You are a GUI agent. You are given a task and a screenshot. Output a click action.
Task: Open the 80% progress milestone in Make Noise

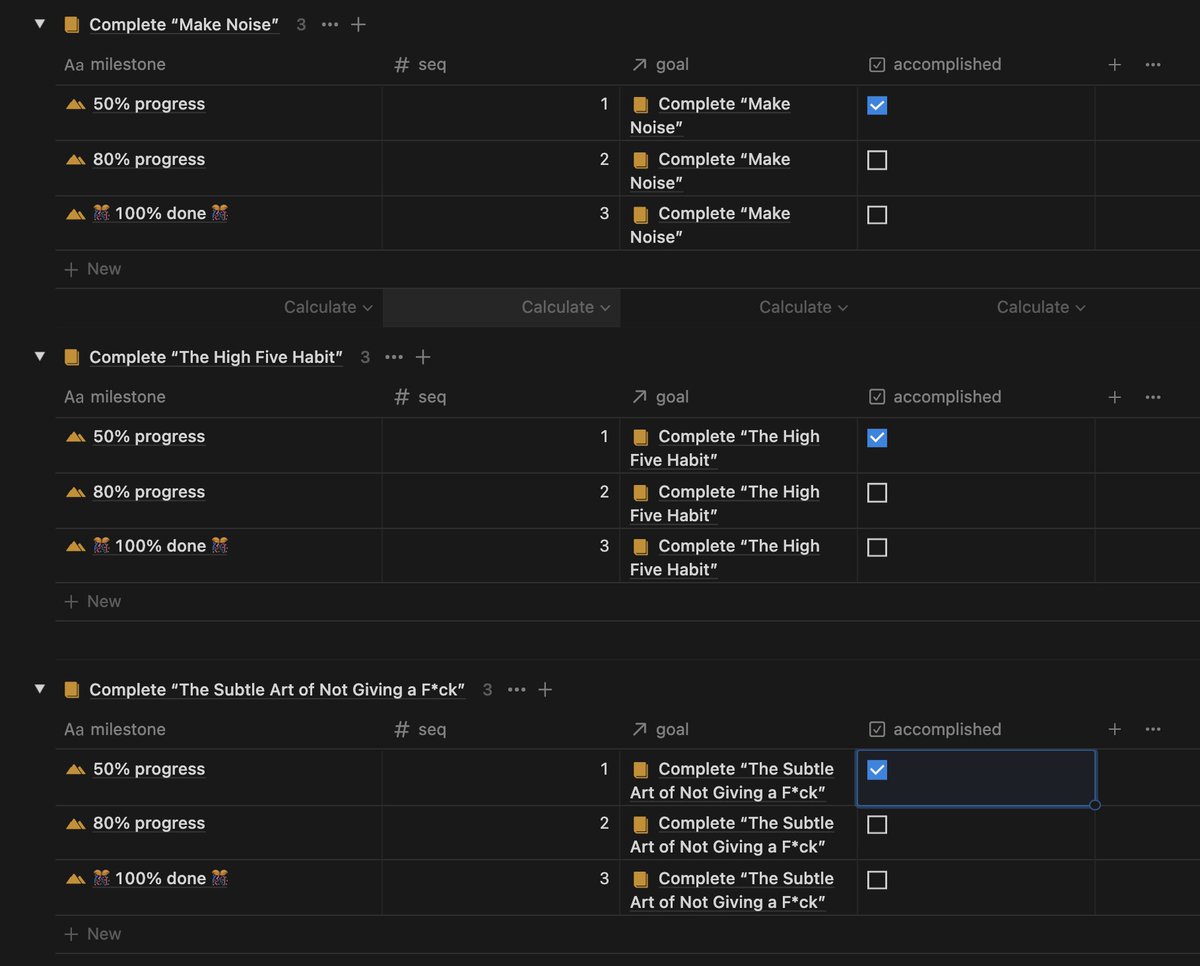149,159
